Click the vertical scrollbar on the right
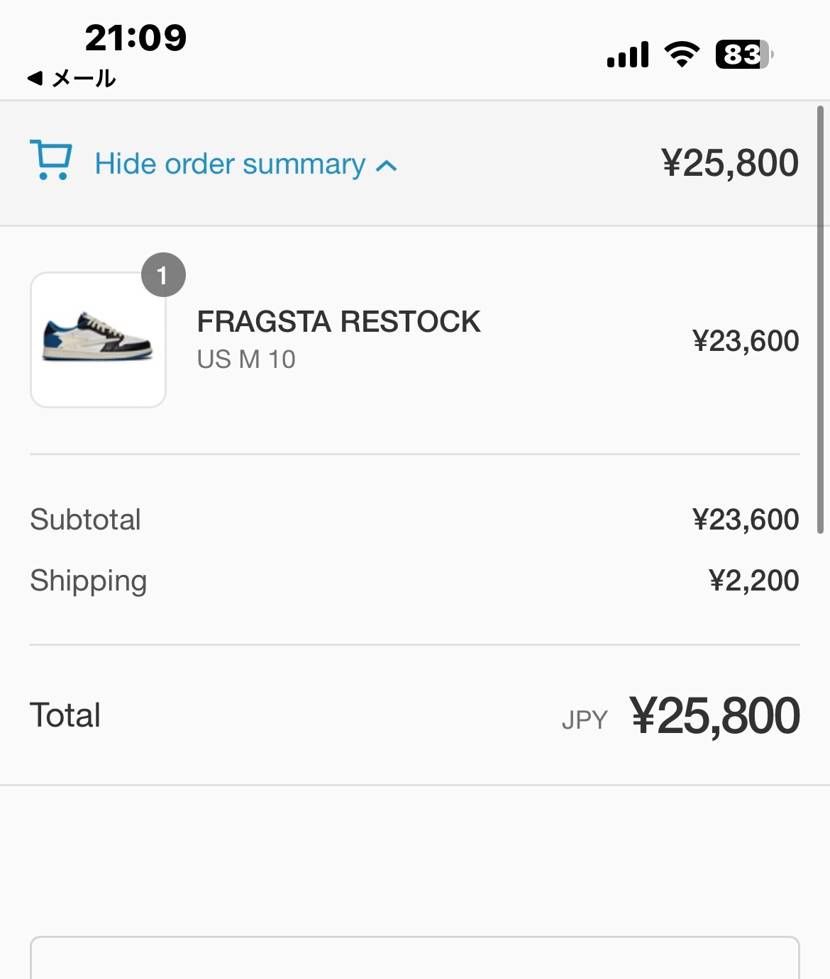The width and height of the screenshot is (830, 979). click(822, 400)
